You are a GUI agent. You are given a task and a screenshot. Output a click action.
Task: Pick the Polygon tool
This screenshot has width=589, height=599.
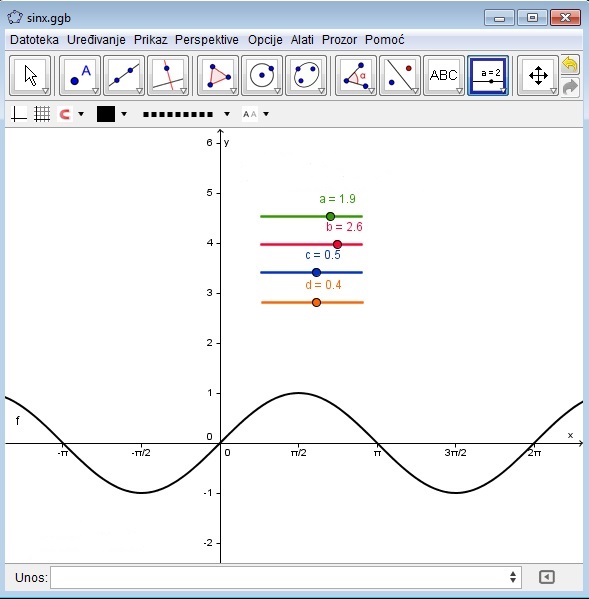coord(218,75)
